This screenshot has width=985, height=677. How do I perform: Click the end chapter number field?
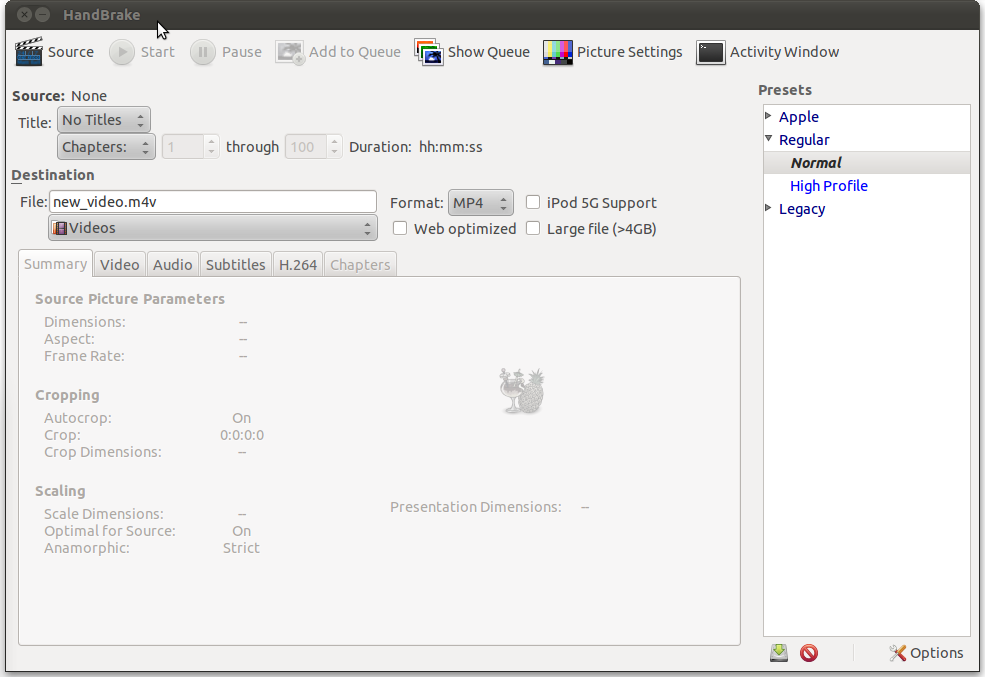(307, 146)
